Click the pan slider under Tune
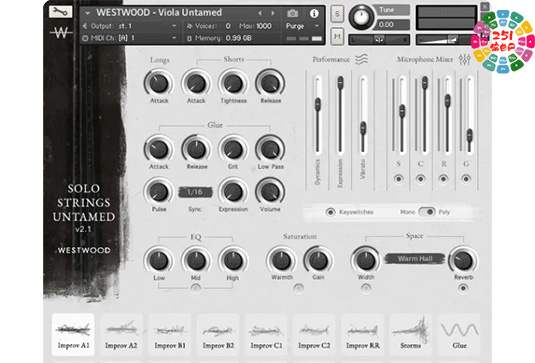 pos(379,40)
